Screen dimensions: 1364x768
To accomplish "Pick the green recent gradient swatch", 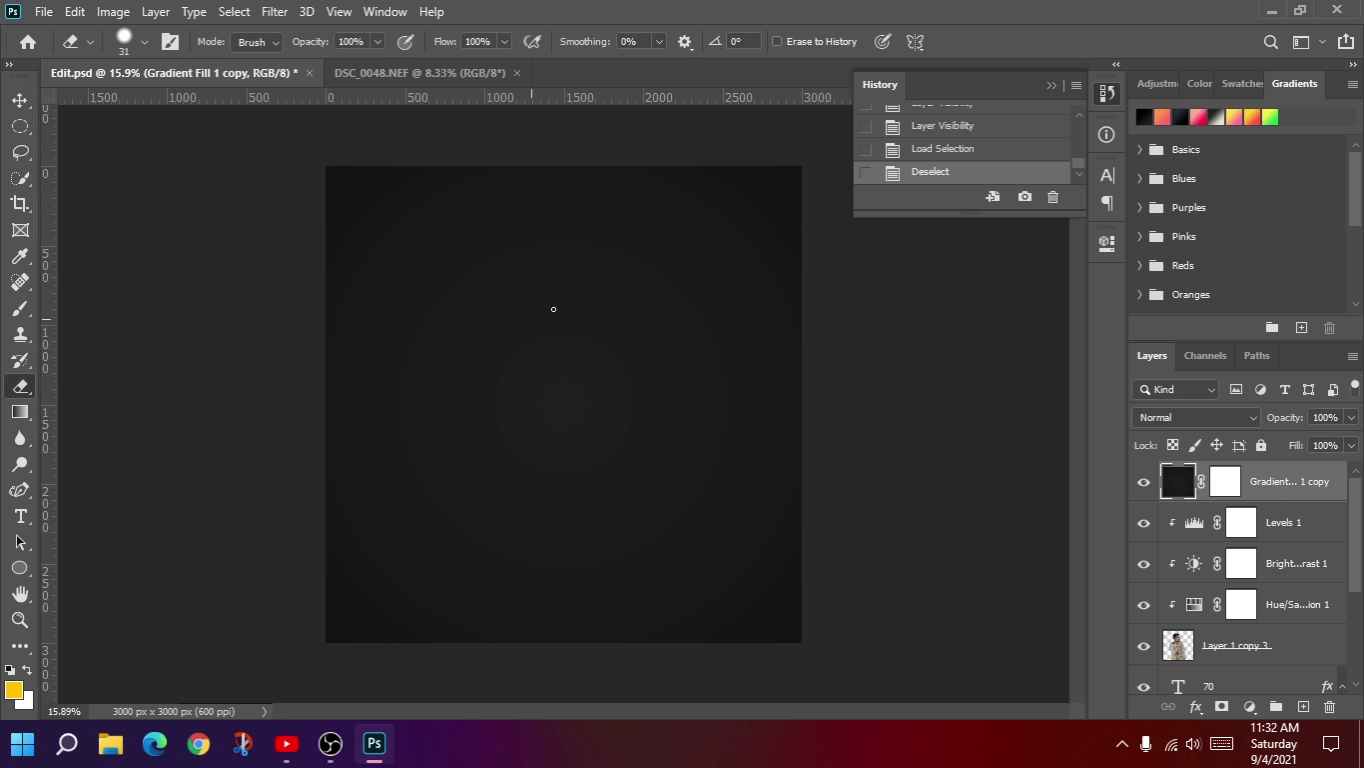I will pyautogui.click(x=1270, y=118).
